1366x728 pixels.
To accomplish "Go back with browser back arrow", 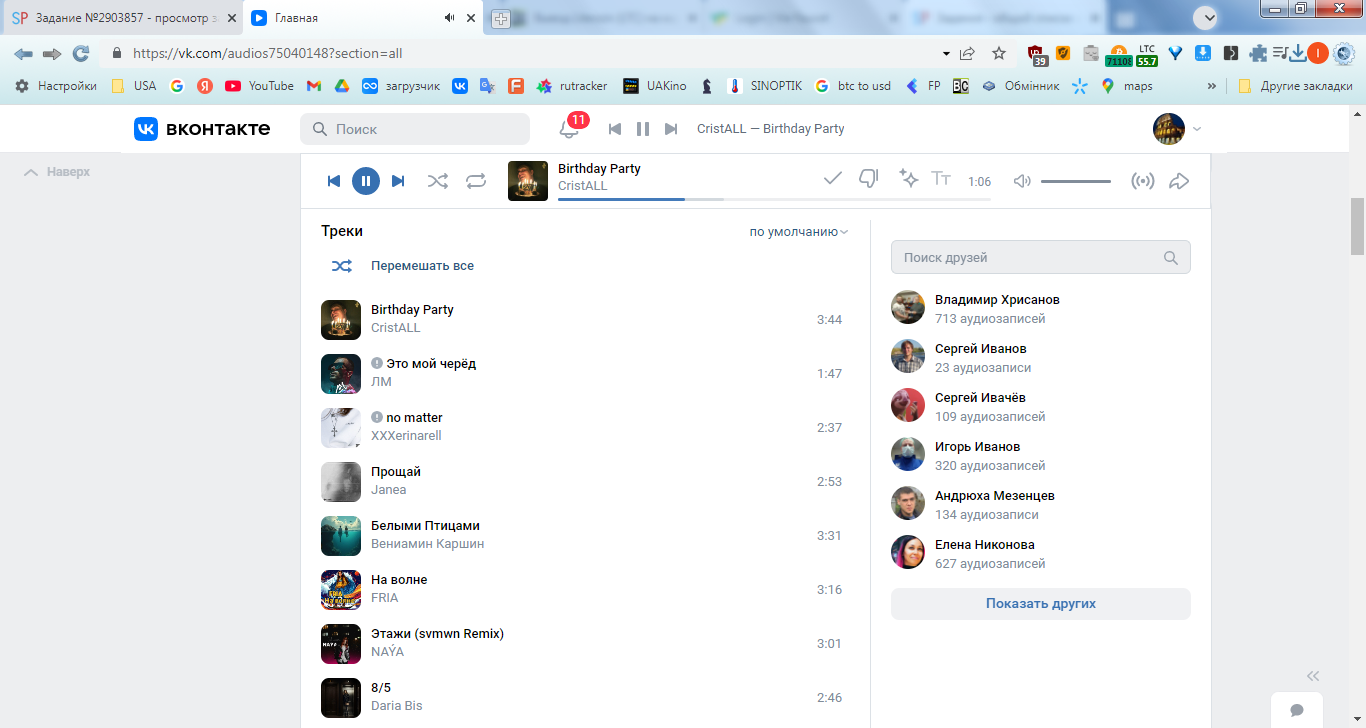I will point(23,54).
